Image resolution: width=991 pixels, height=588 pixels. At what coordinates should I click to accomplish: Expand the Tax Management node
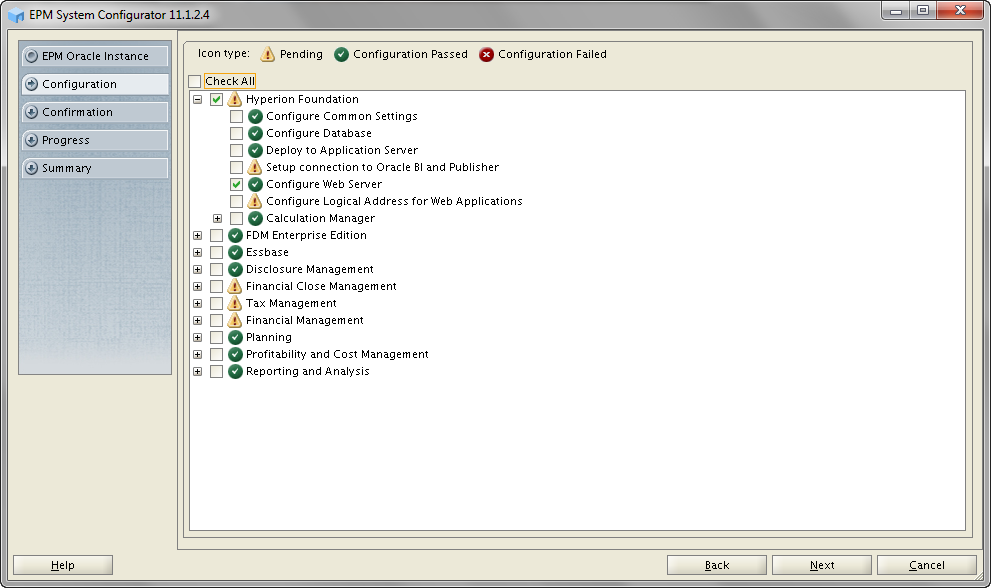[197, 303]
